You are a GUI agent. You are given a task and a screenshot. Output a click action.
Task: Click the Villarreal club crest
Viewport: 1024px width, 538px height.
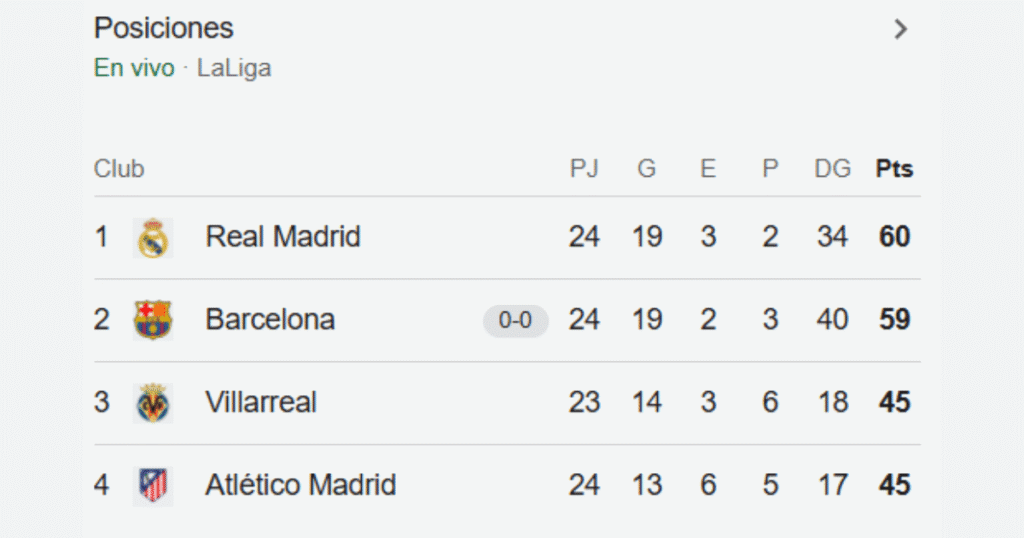[153, 403]
